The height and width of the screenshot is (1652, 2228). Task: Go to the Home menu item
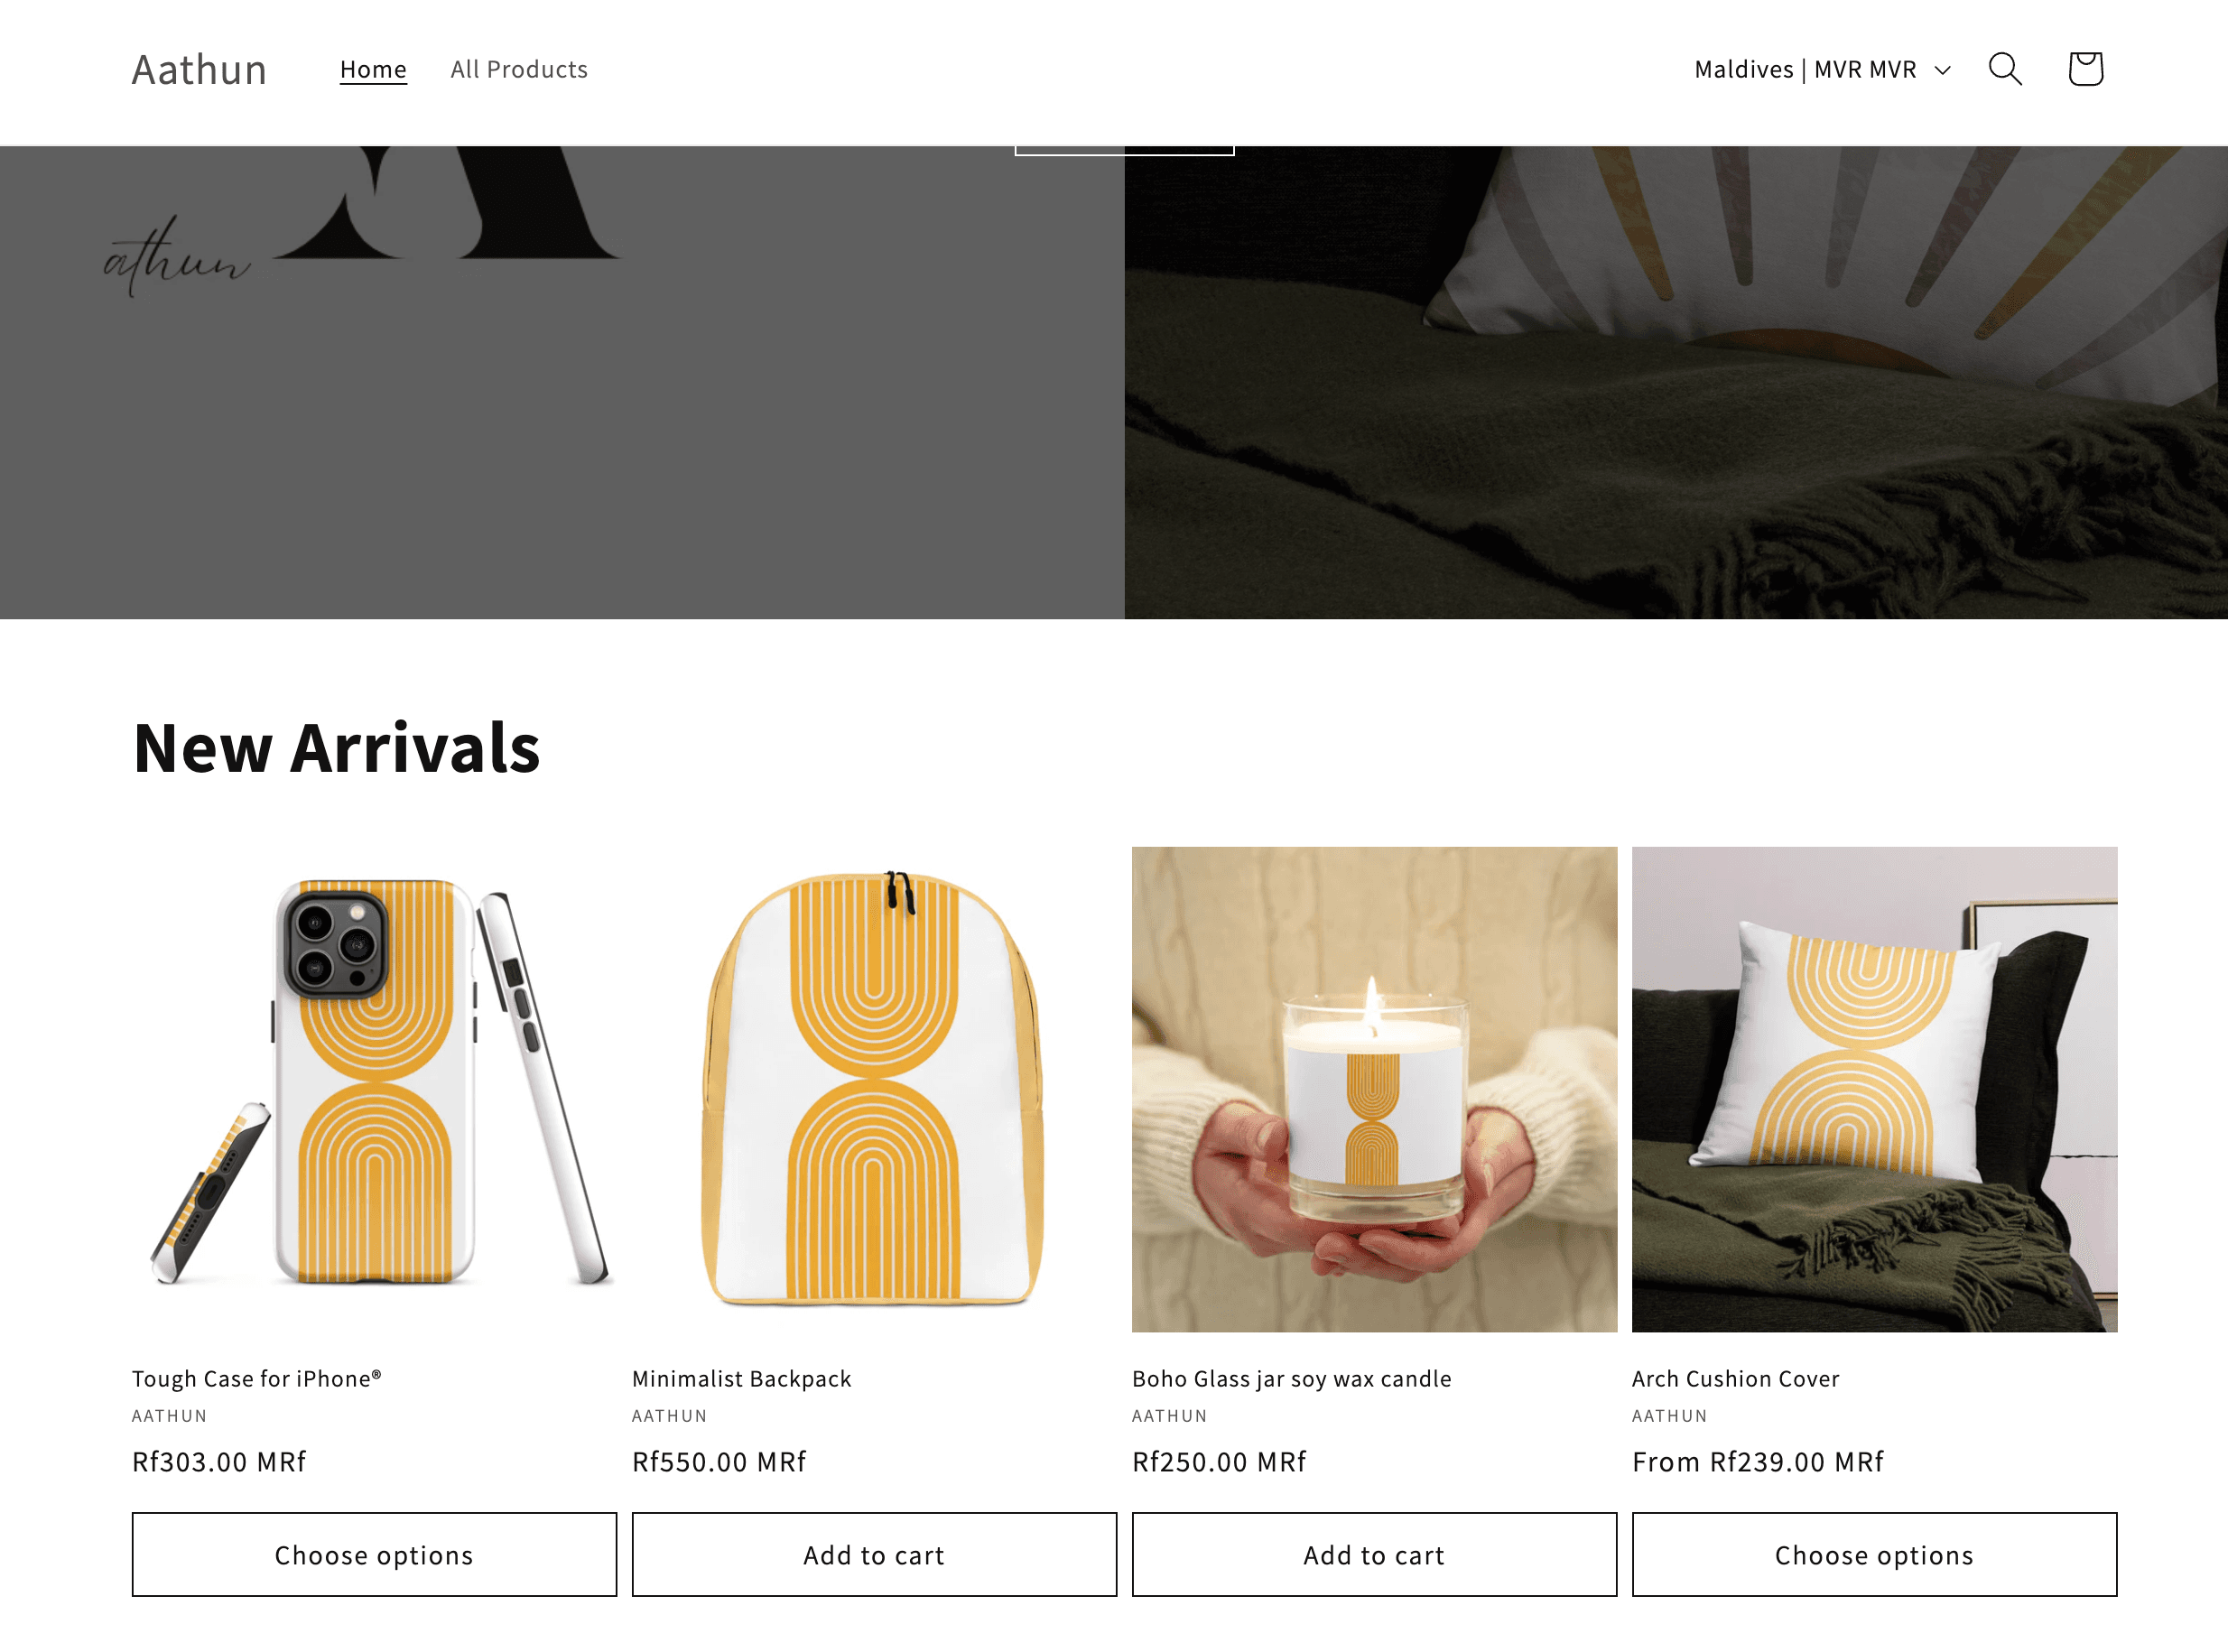(373, 69)
